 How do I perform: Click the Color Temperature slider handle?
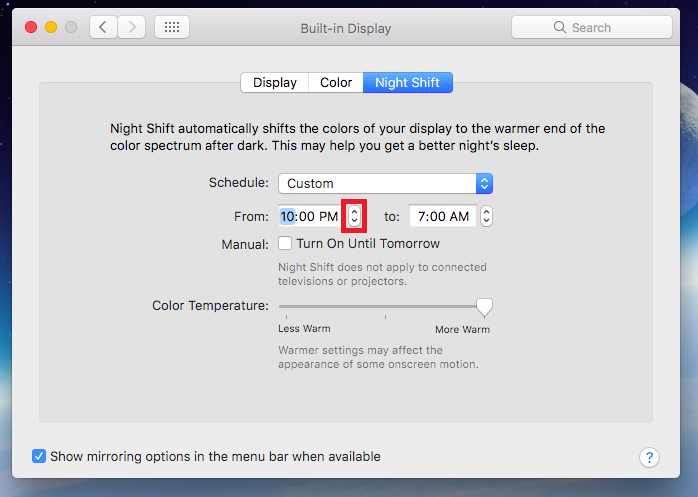pyautogui.click(x=484, y=307)
